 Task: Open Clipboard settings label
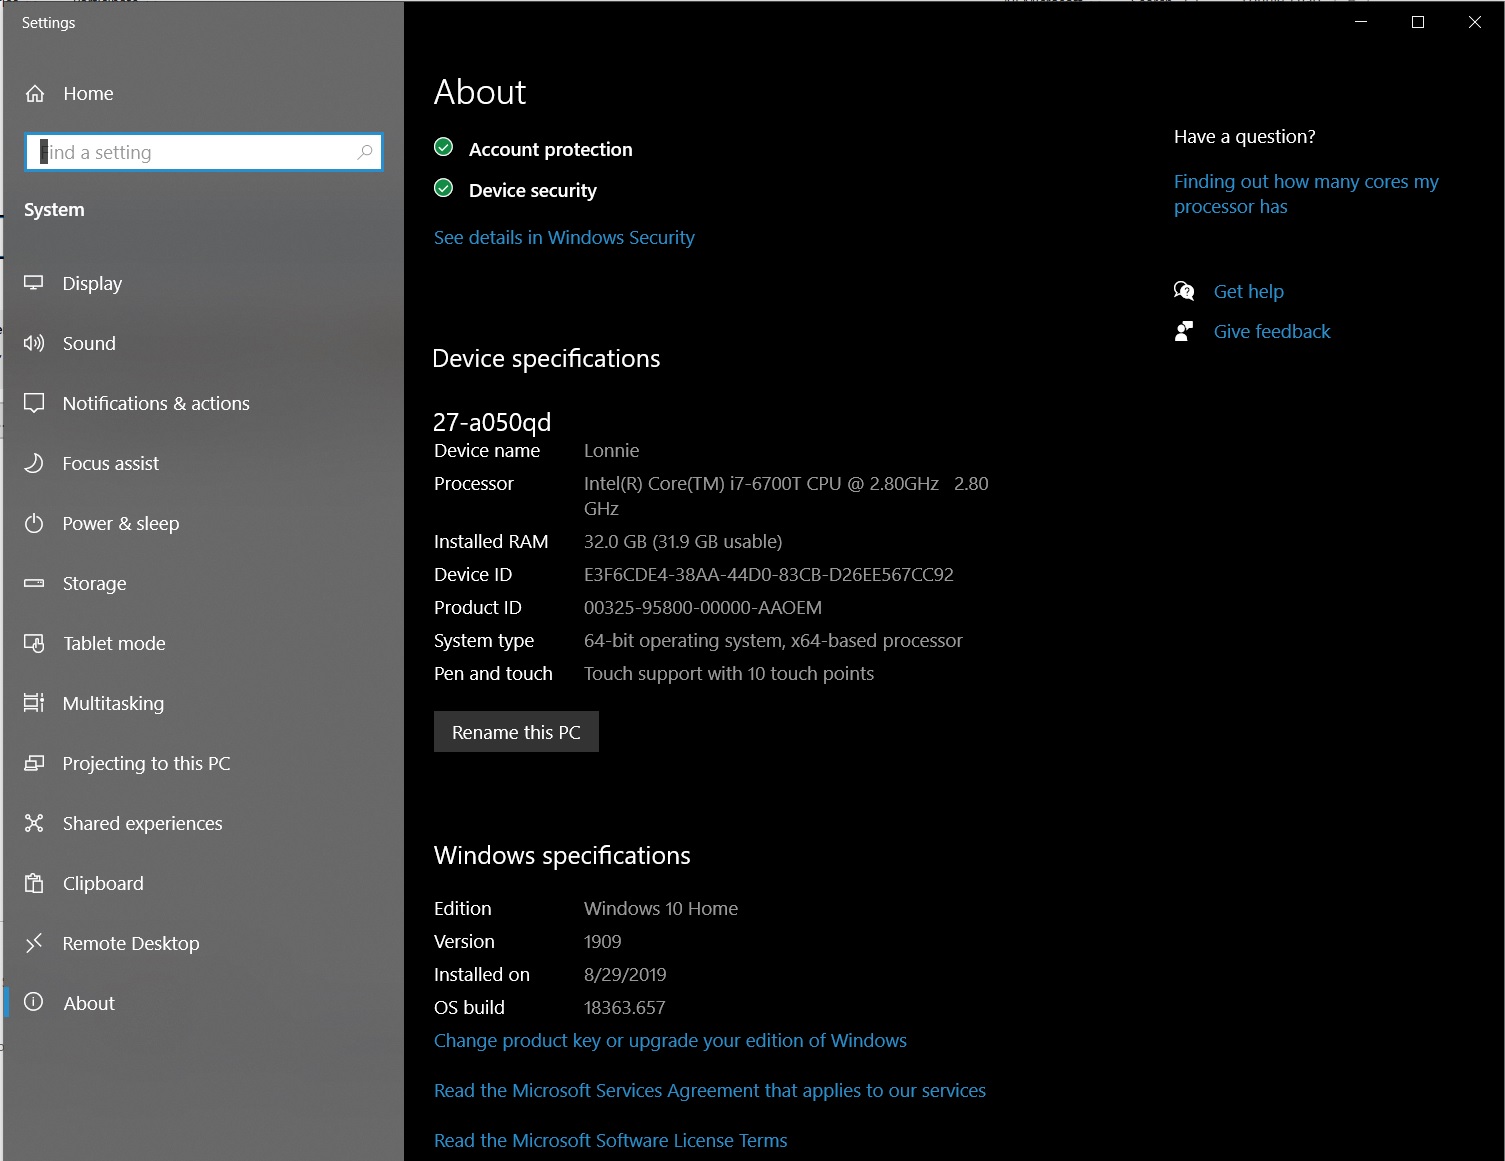pos(103,883)
